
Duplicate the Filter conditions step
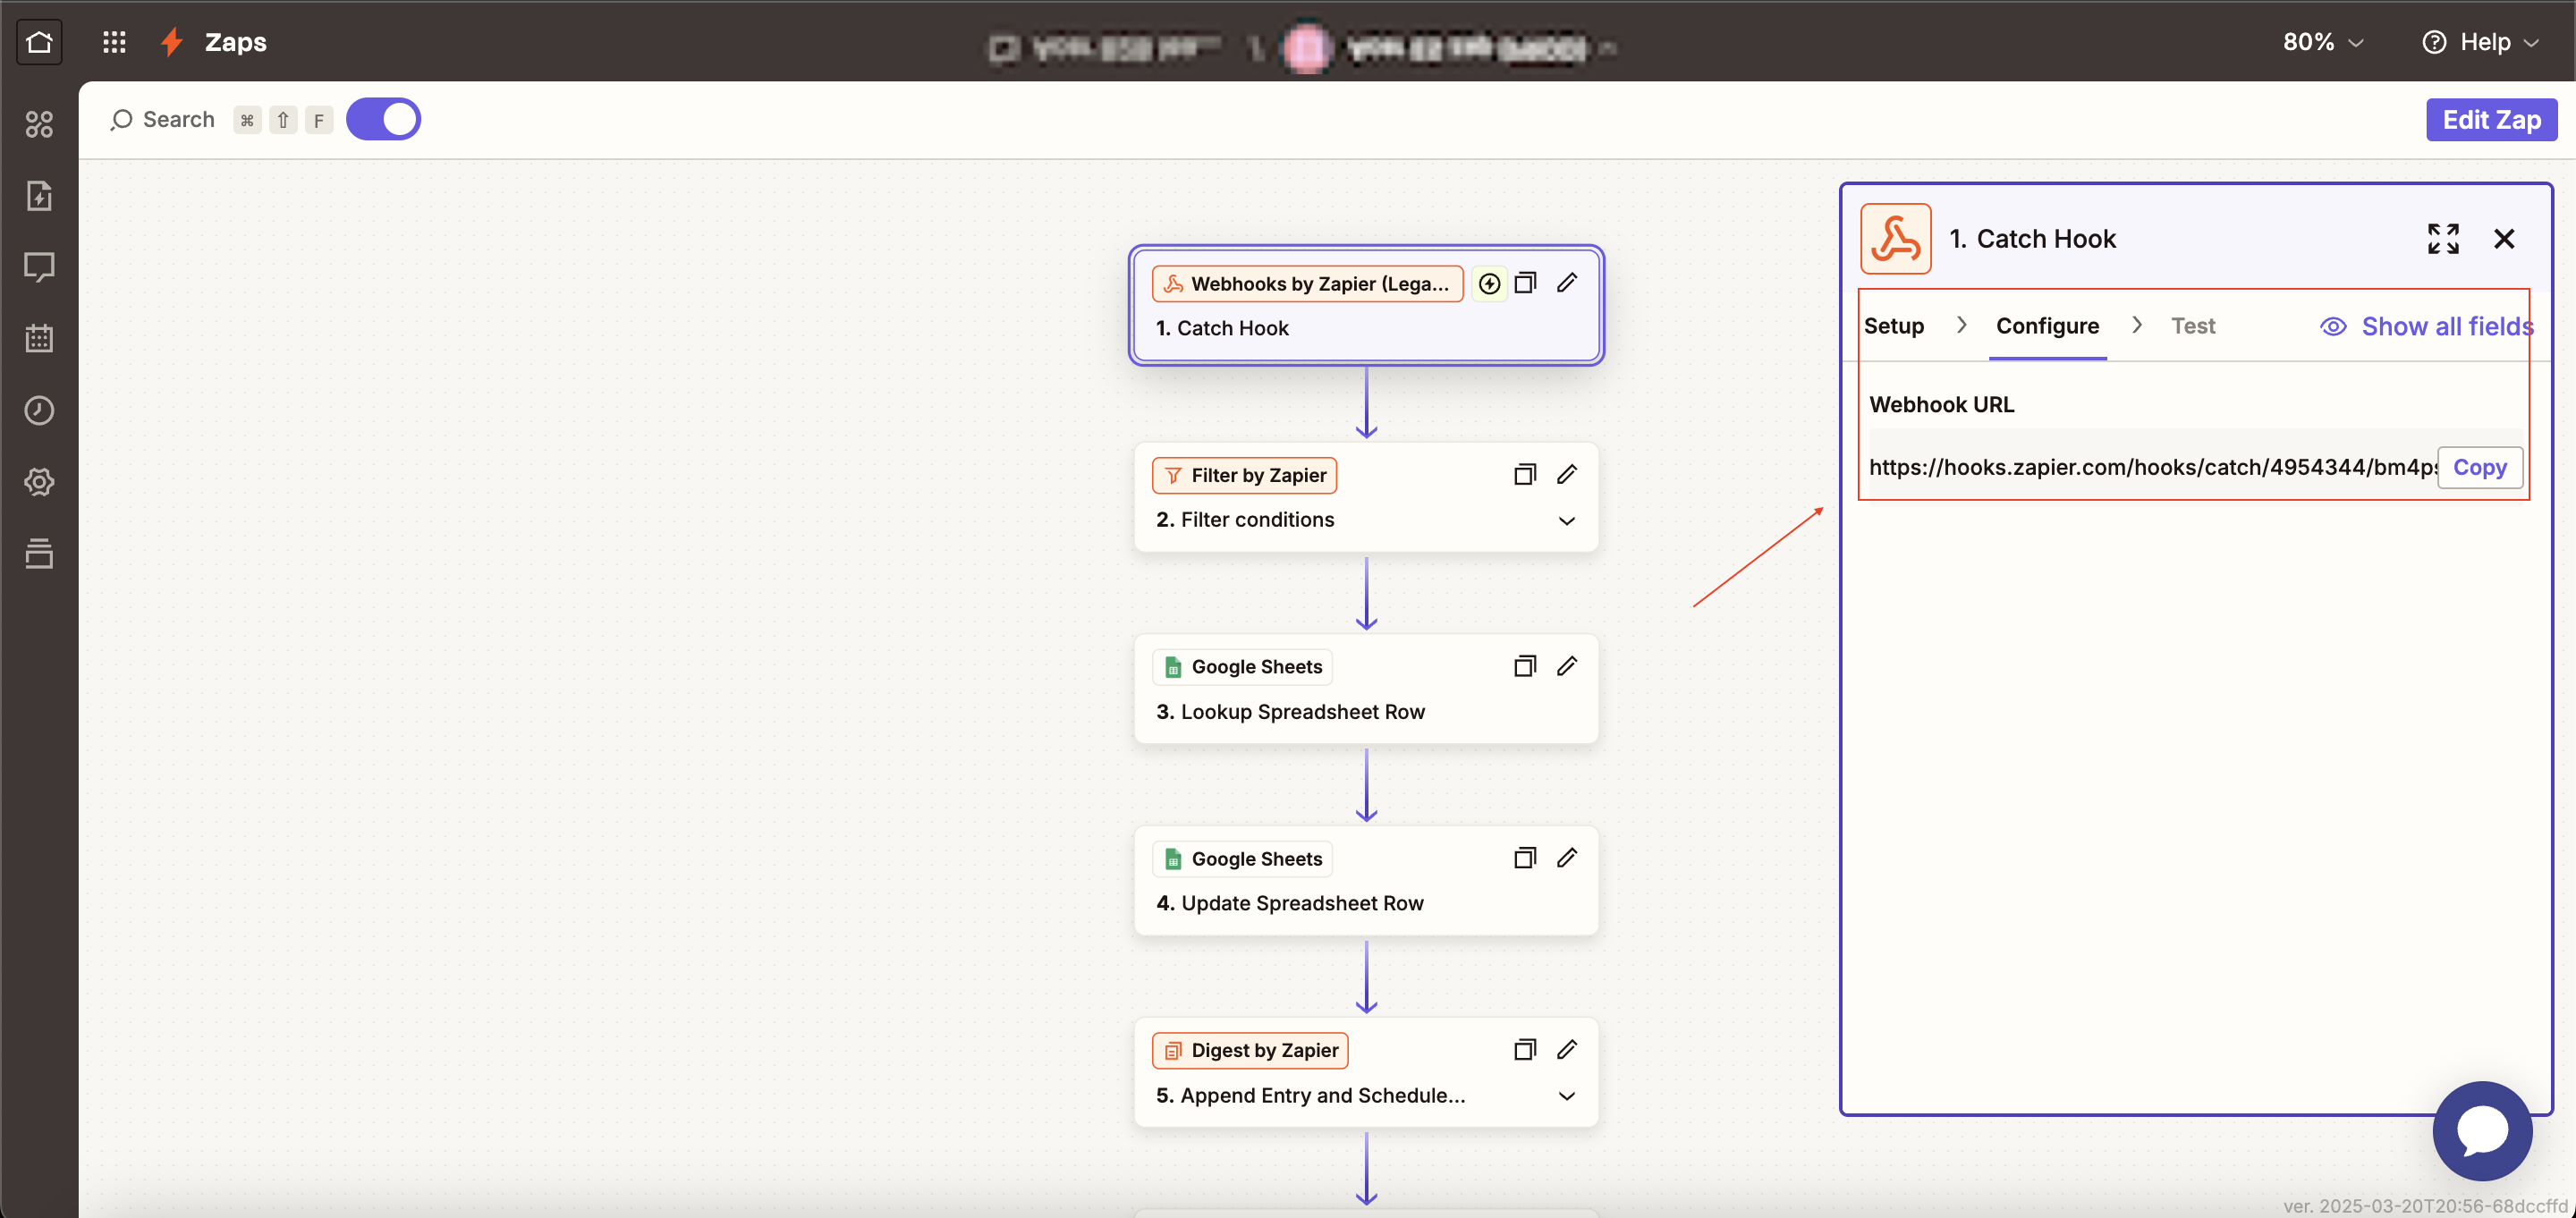click(x=1525, y=474)
